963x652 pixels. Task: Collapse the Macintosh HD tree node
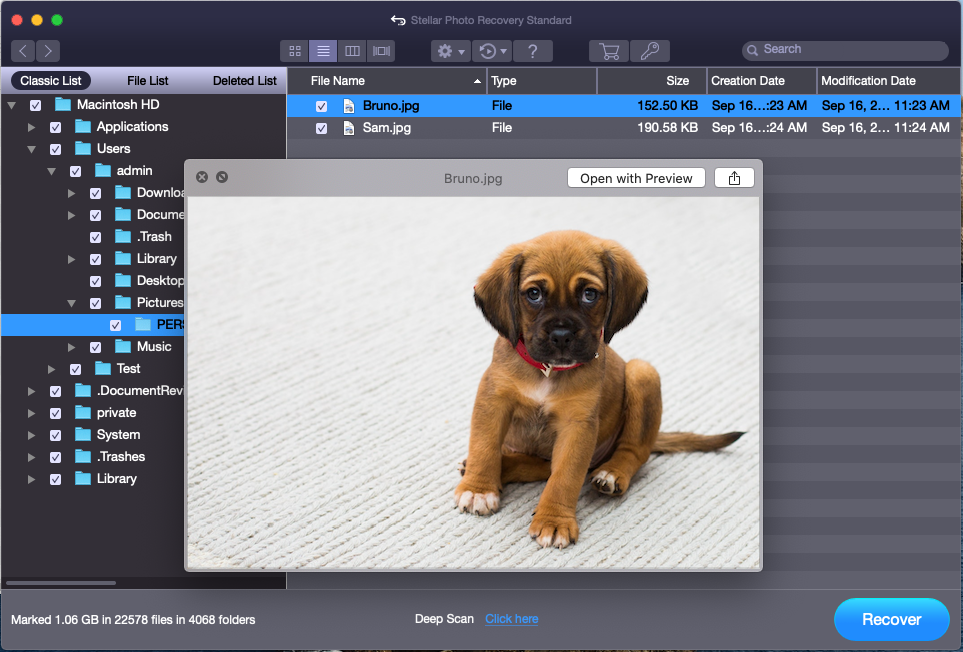[x=12, y=105]
